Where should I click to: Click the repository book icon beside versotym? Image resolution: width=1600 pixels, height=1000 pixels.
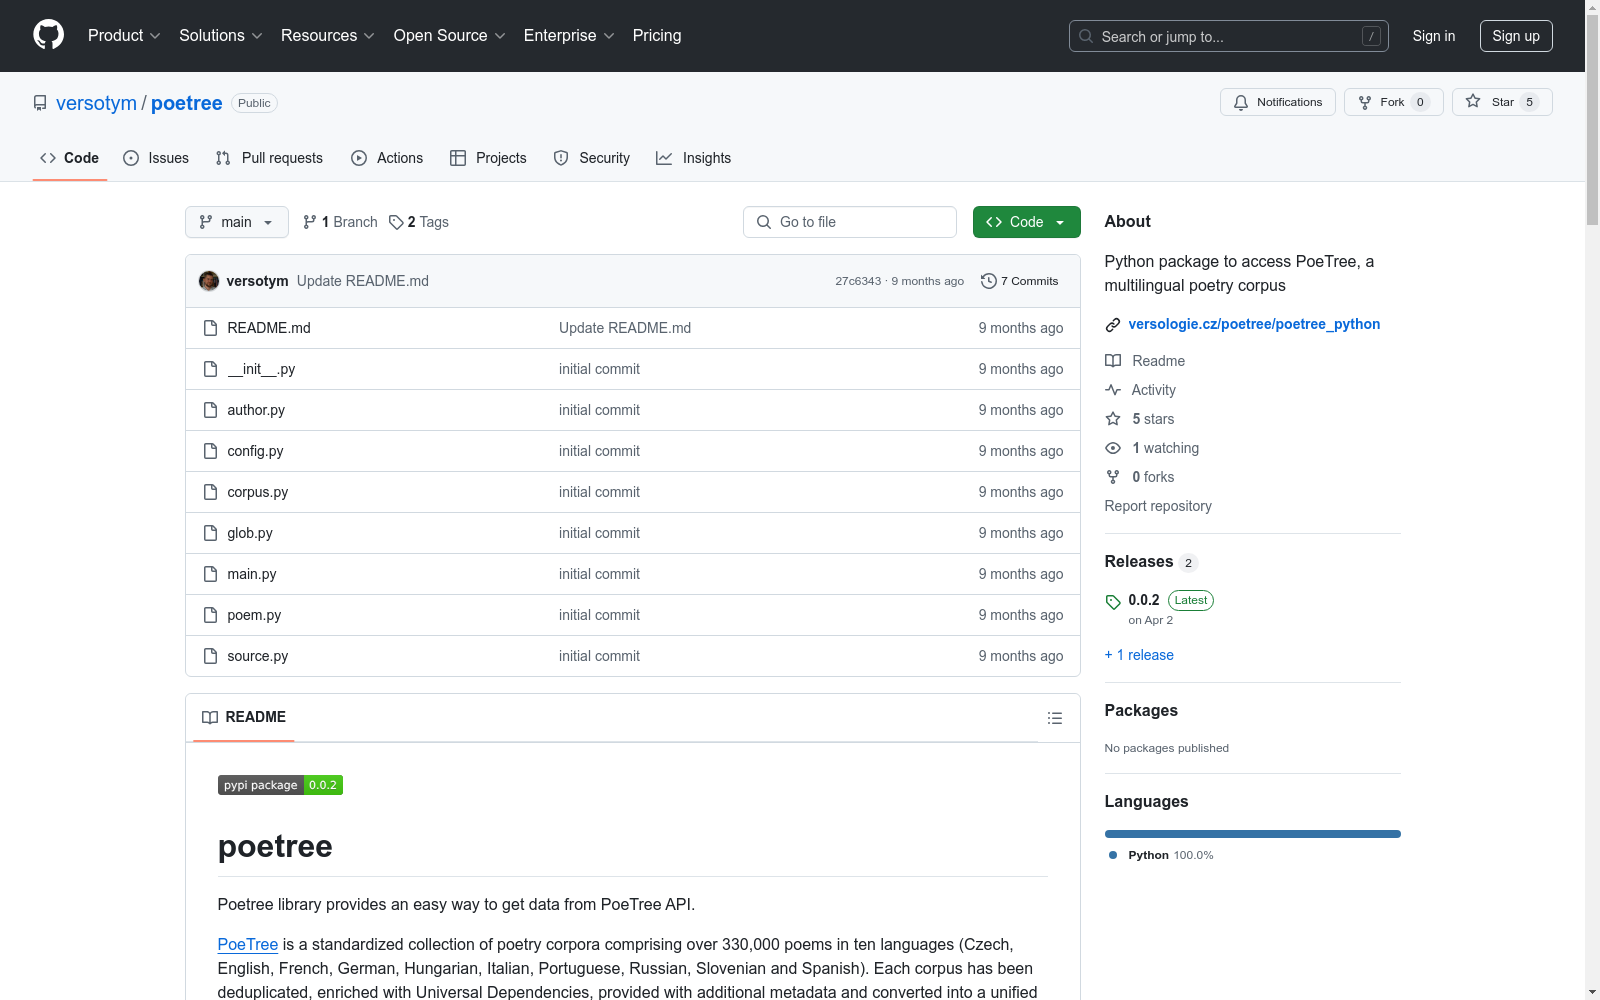pyautogui.click(x=40, y=103)
